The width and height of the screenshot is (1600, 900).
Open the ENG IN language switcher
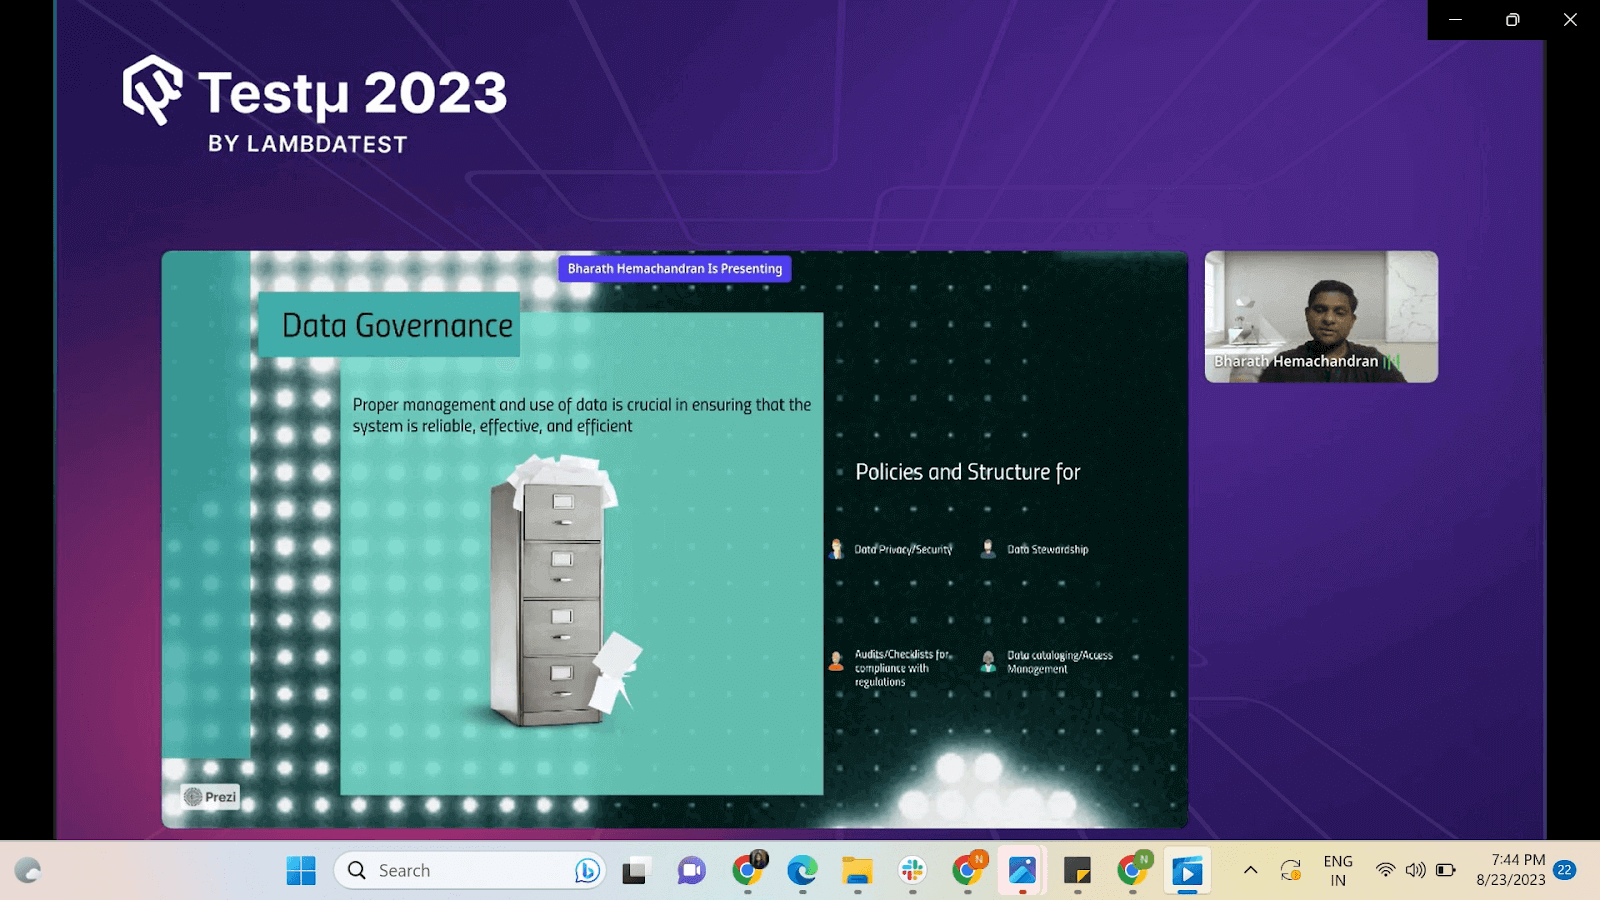point(1337,869)
